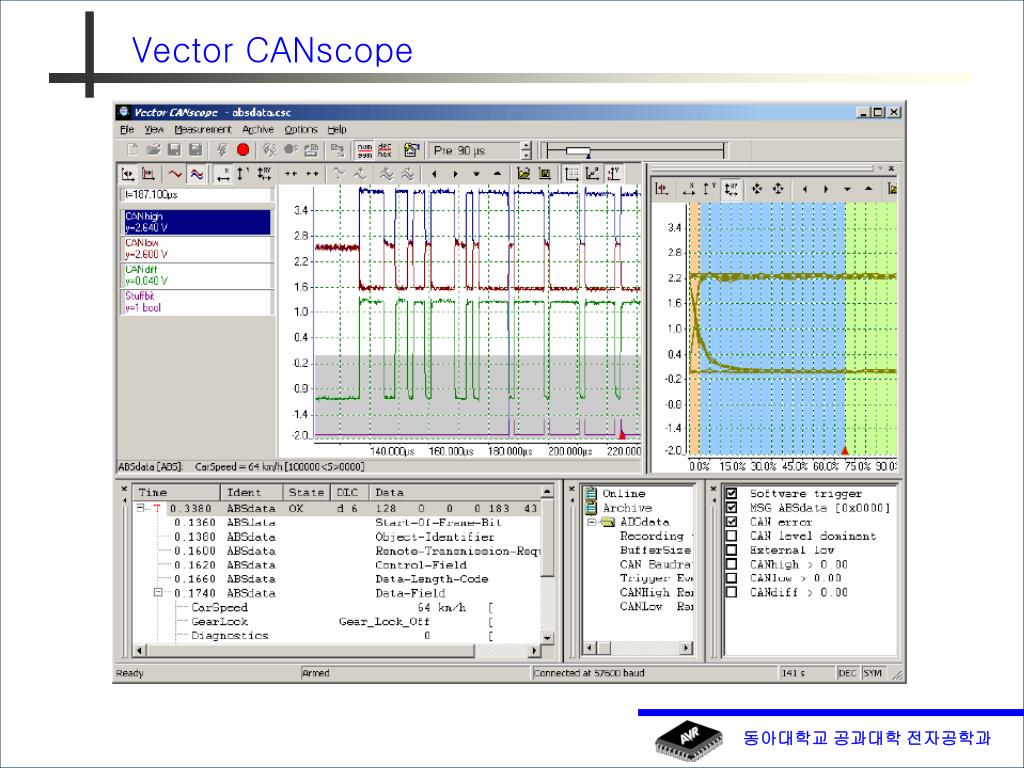This screenshot has width=1024, height=768.
Task: Click the State column header
Action: pyautogui.click(x=306, y=492)
